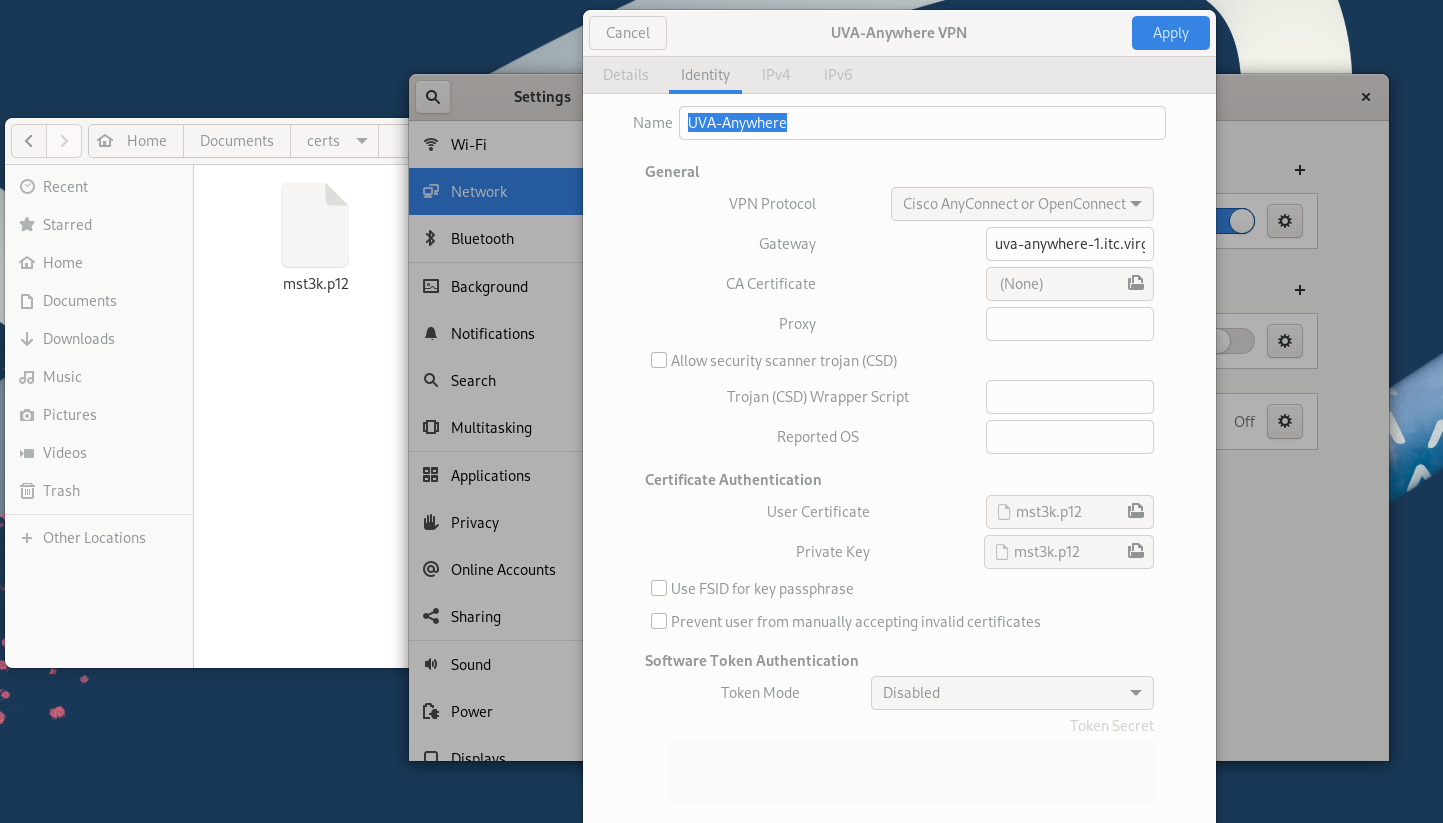1443x823 pixels.
Task: Open the Bluetooth settings panel
Action: click(483, 238)
